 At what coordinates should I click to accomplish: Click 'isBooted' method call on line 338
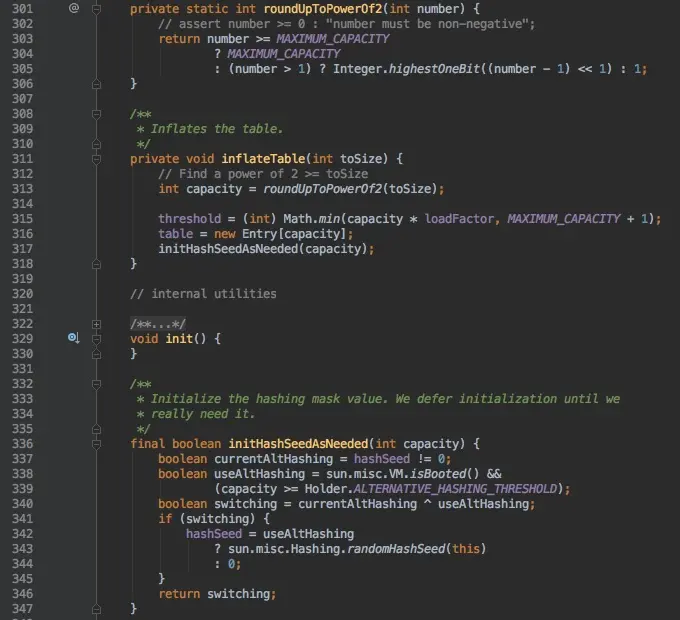tap(438, 473)
